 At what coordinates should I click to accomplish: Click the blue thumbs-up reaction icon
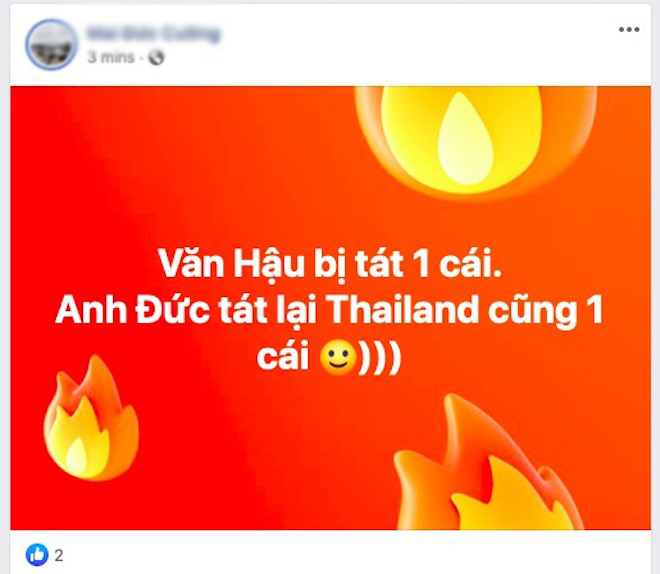pyautogui.click(x=37, y=555)
